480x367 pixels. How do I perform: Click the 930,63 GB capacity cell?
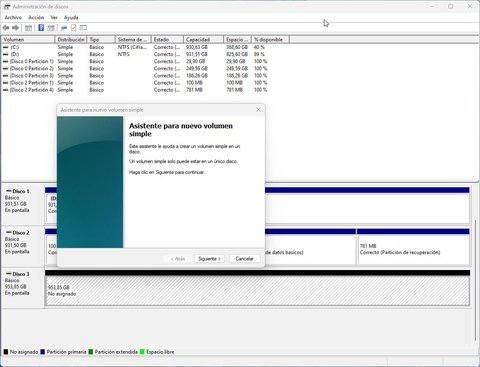tap(197, 47)
